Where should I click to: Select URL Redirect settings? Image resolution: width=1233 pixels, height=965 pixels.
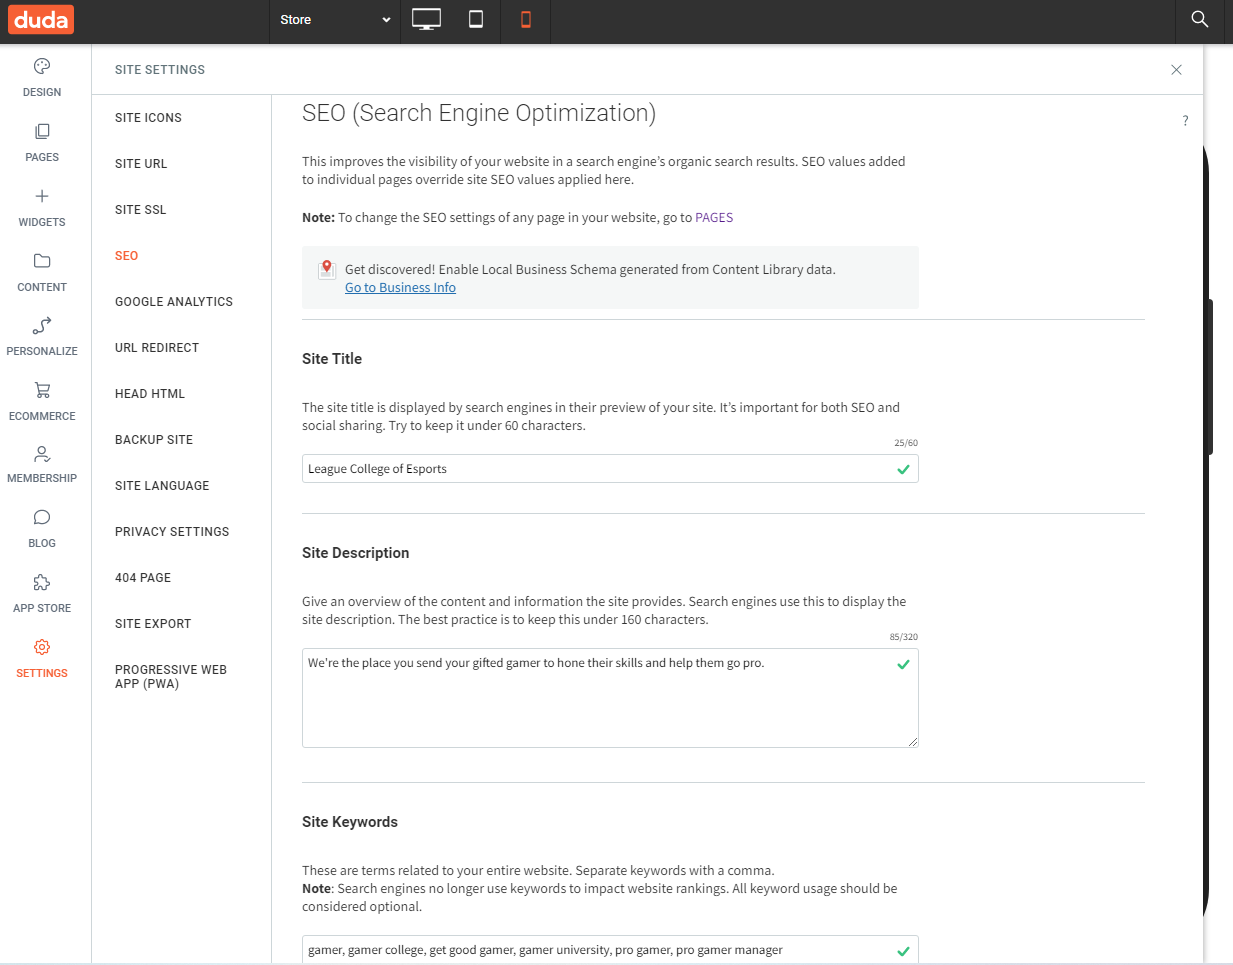pos(157,348)
